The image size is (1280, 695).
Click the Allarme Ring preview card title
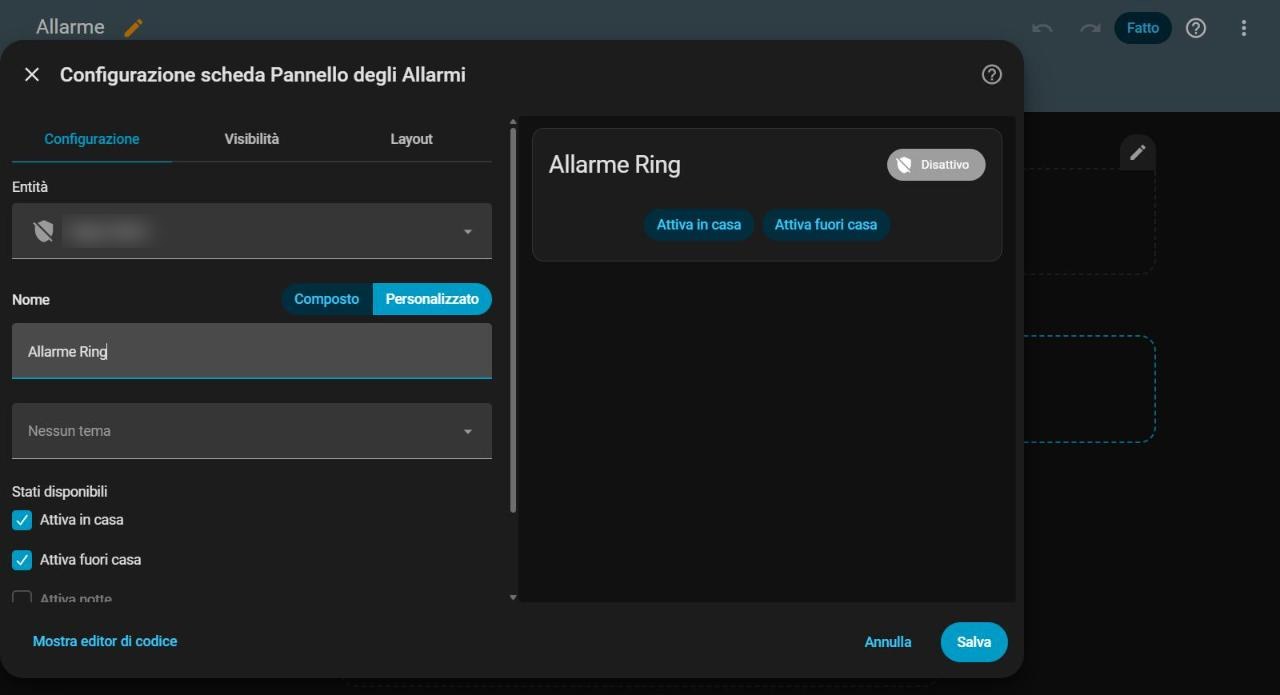[x=615, y=165]
